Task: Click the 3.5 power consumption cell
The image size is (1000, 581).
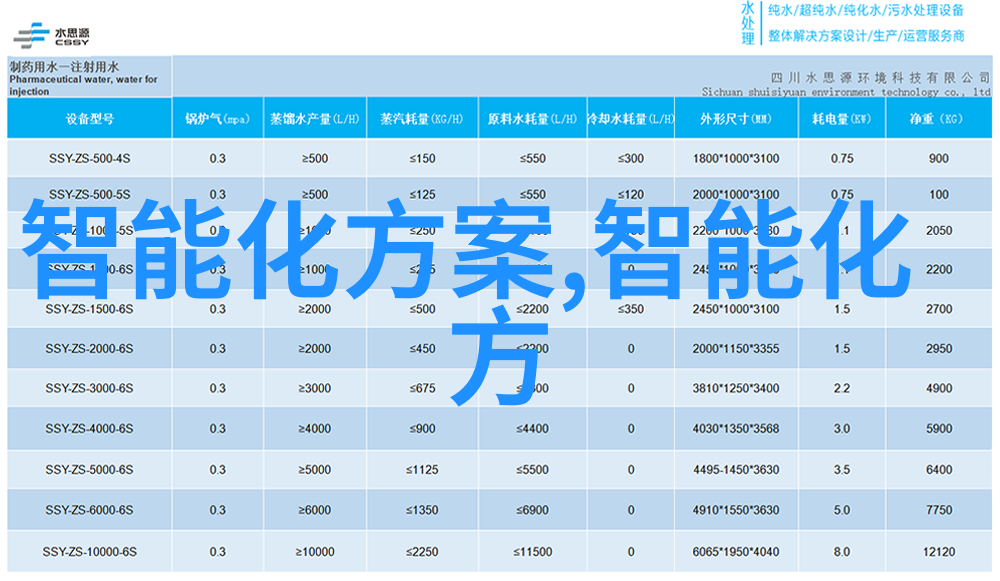Action: 842,470
